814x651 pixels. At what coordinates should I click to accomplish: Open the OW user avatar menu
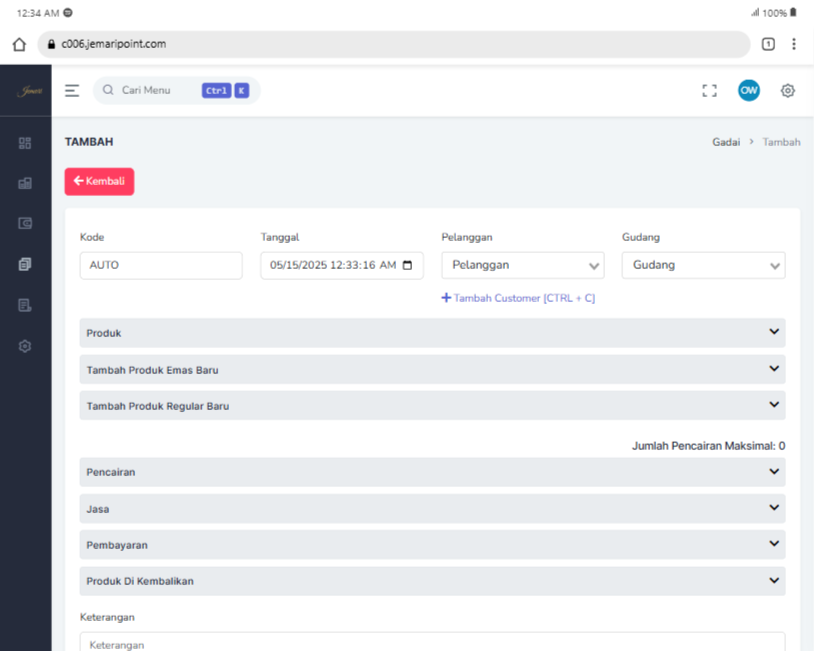(748, 91)
